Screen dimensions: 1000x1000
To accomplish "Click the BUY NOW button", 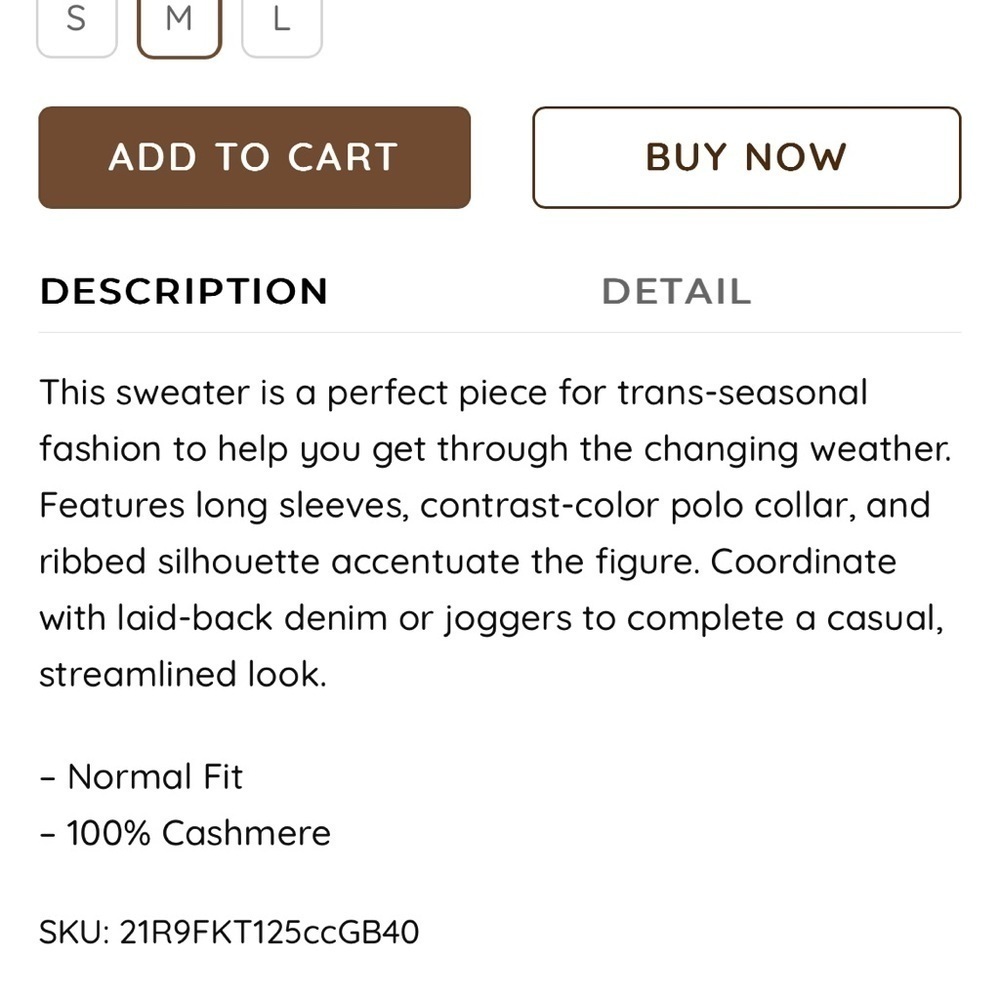I will (x=747, y=158).
